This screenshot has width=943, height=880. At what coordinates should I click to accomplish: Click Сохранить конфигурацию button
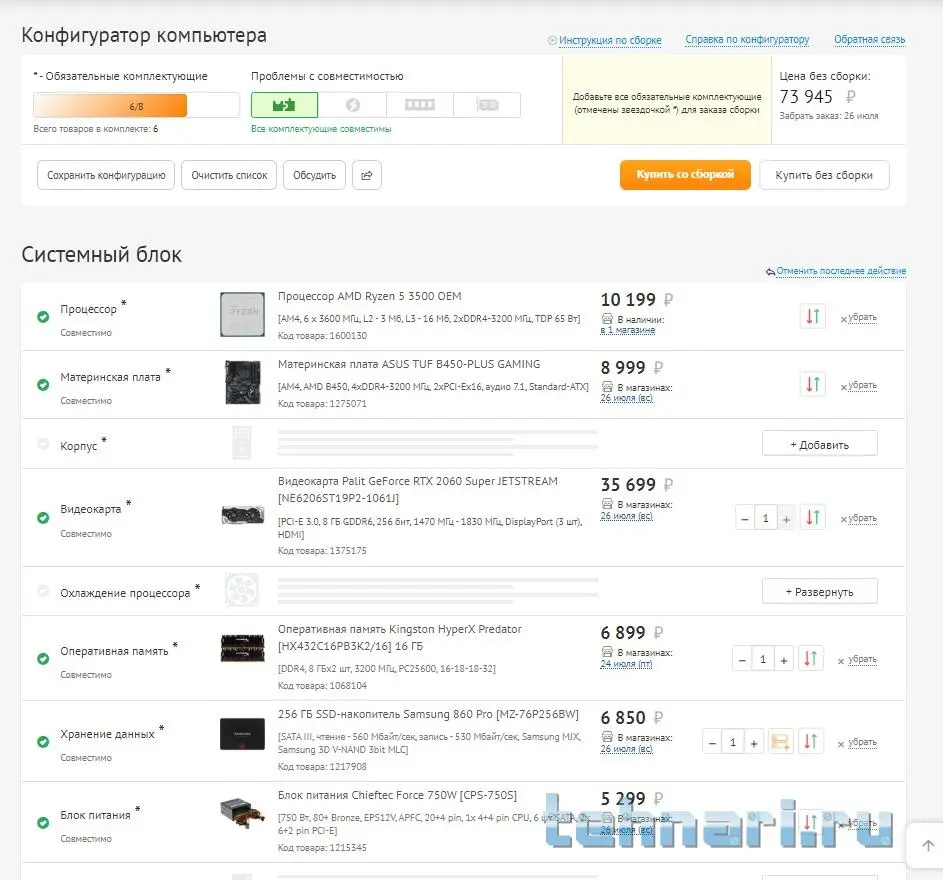[106, 175]
